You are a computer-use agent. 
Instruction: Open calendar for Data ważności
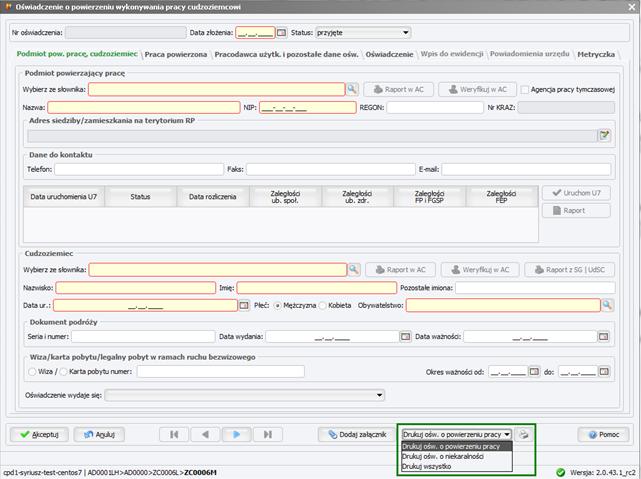click(604, 337)
